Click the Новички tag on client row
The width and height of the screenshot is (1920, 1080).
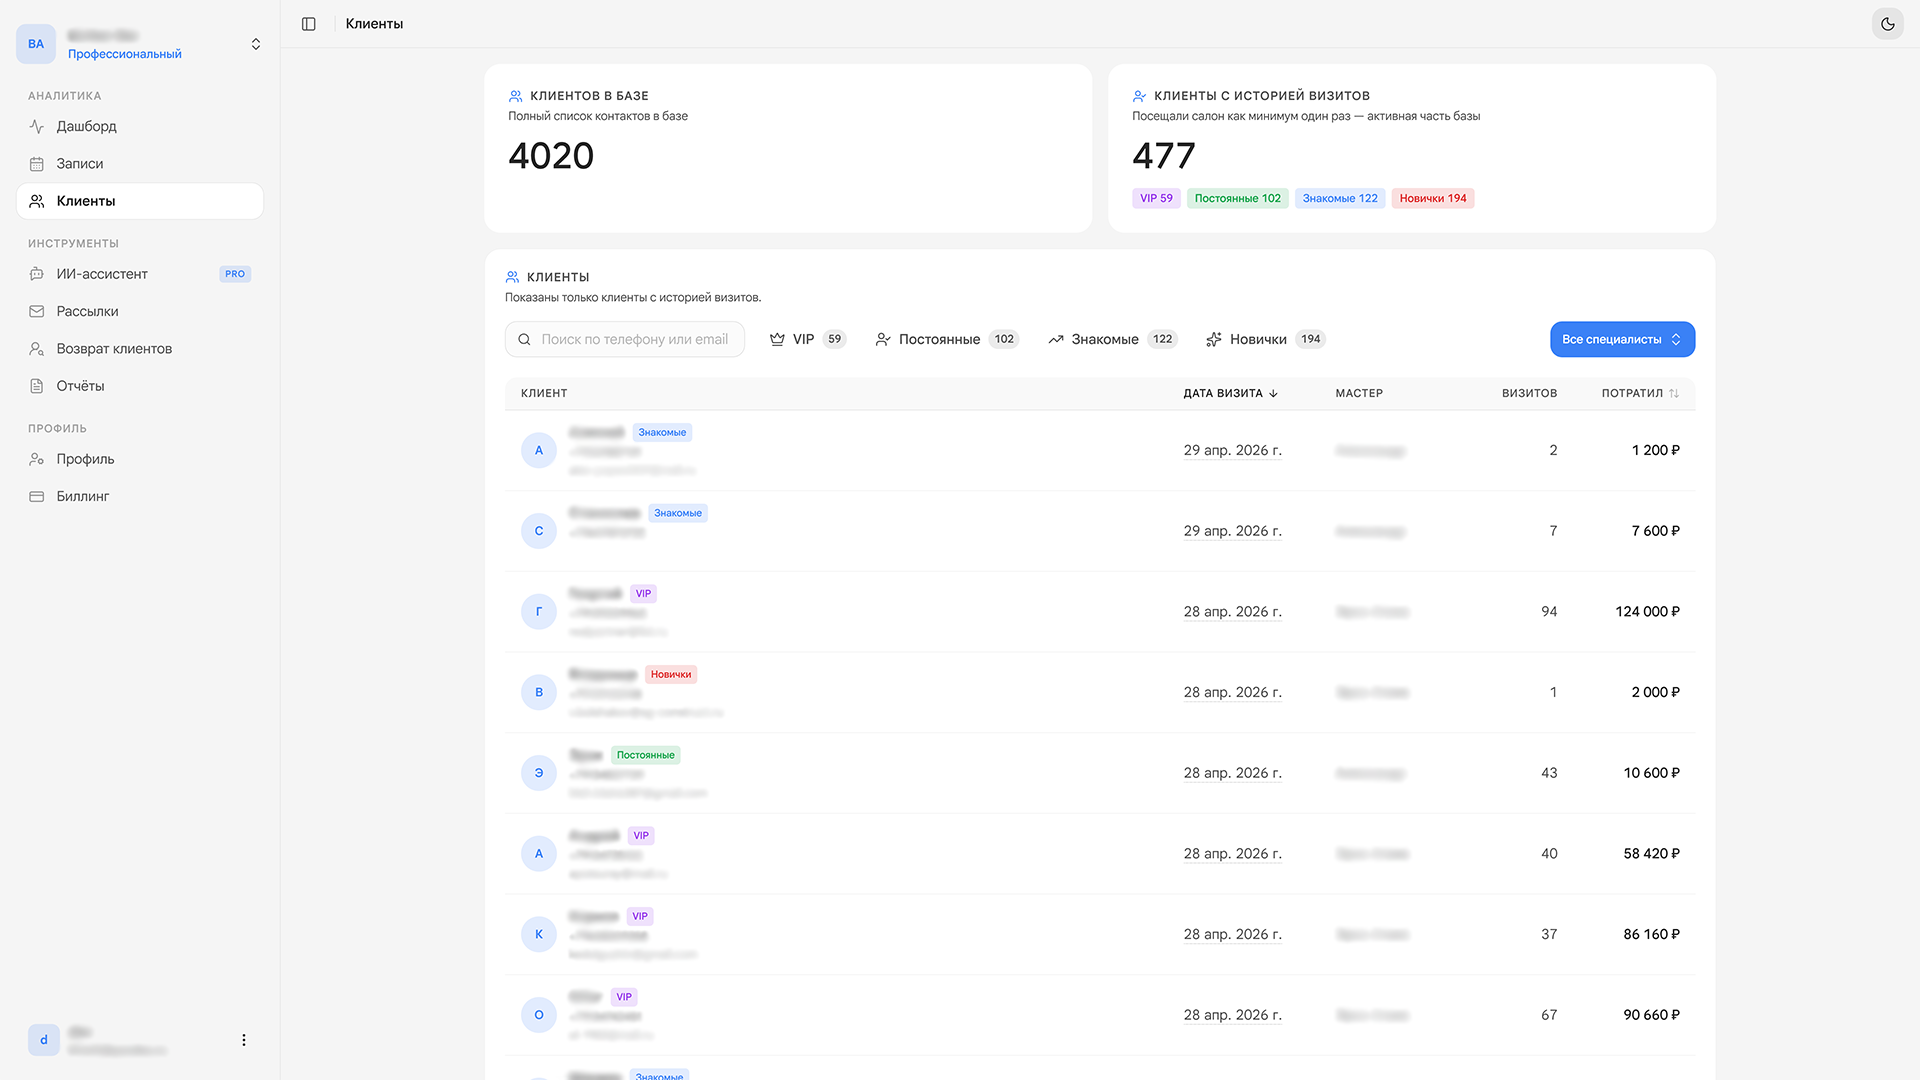671,674
